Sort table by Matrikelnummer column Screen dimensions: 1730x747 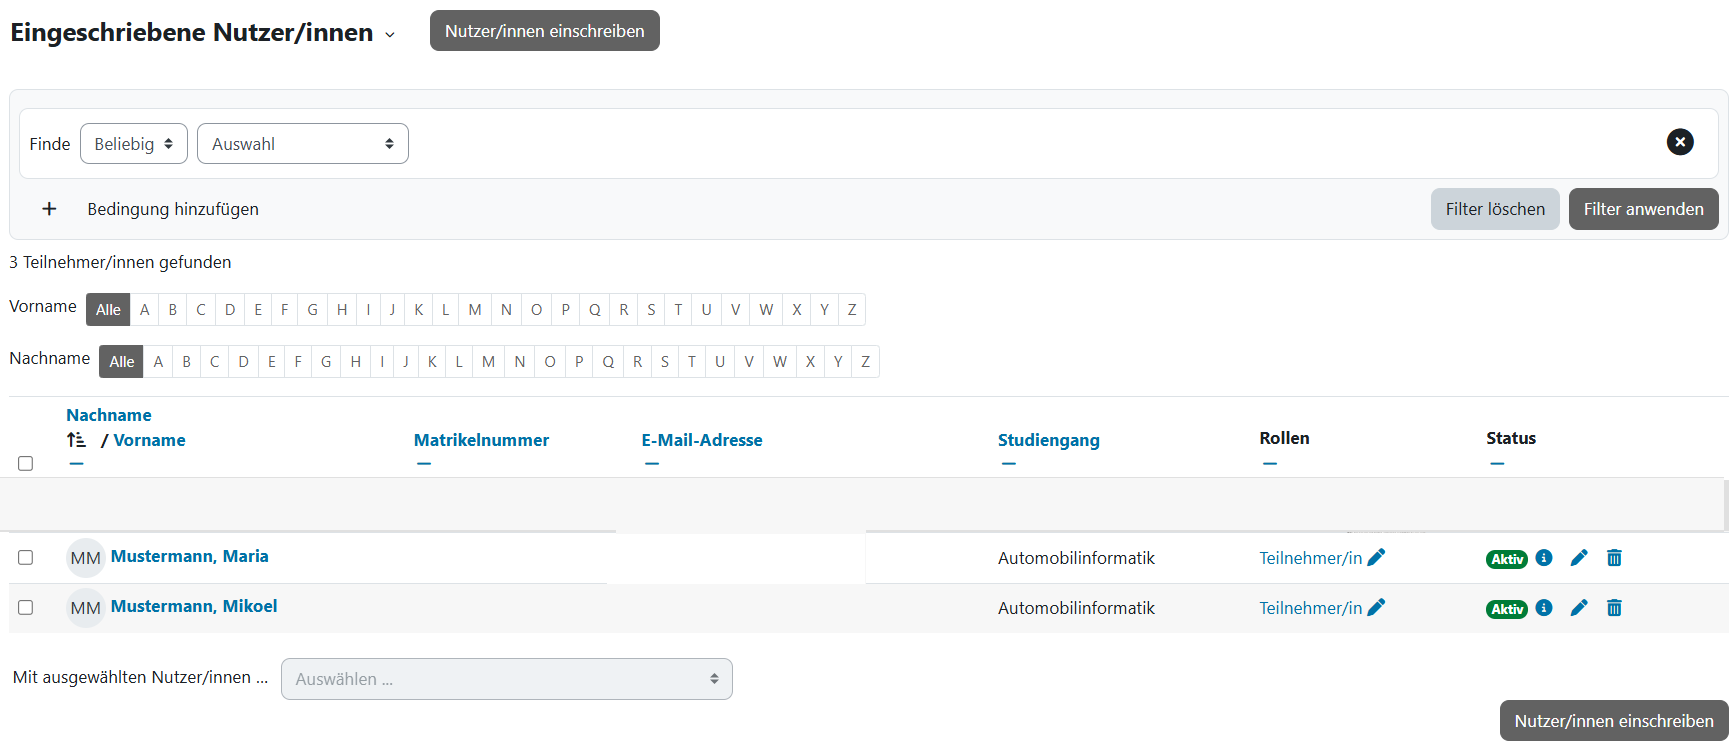tap(481, 440)
